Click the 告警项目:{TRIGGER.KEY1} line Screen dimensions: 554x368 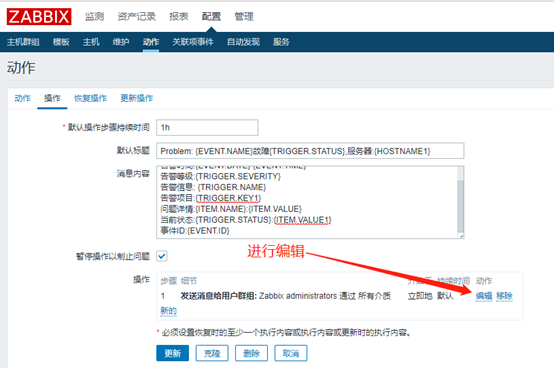pos(211,198)
